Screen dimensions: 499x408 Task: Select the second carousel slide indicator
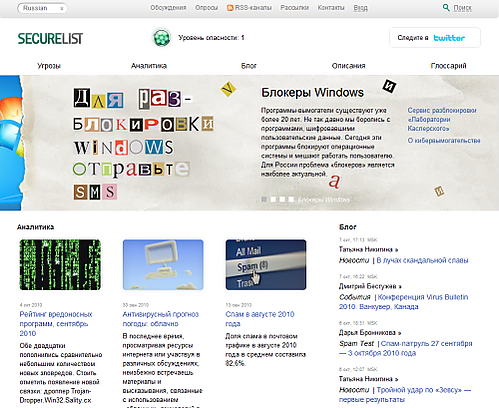point(273,199)
